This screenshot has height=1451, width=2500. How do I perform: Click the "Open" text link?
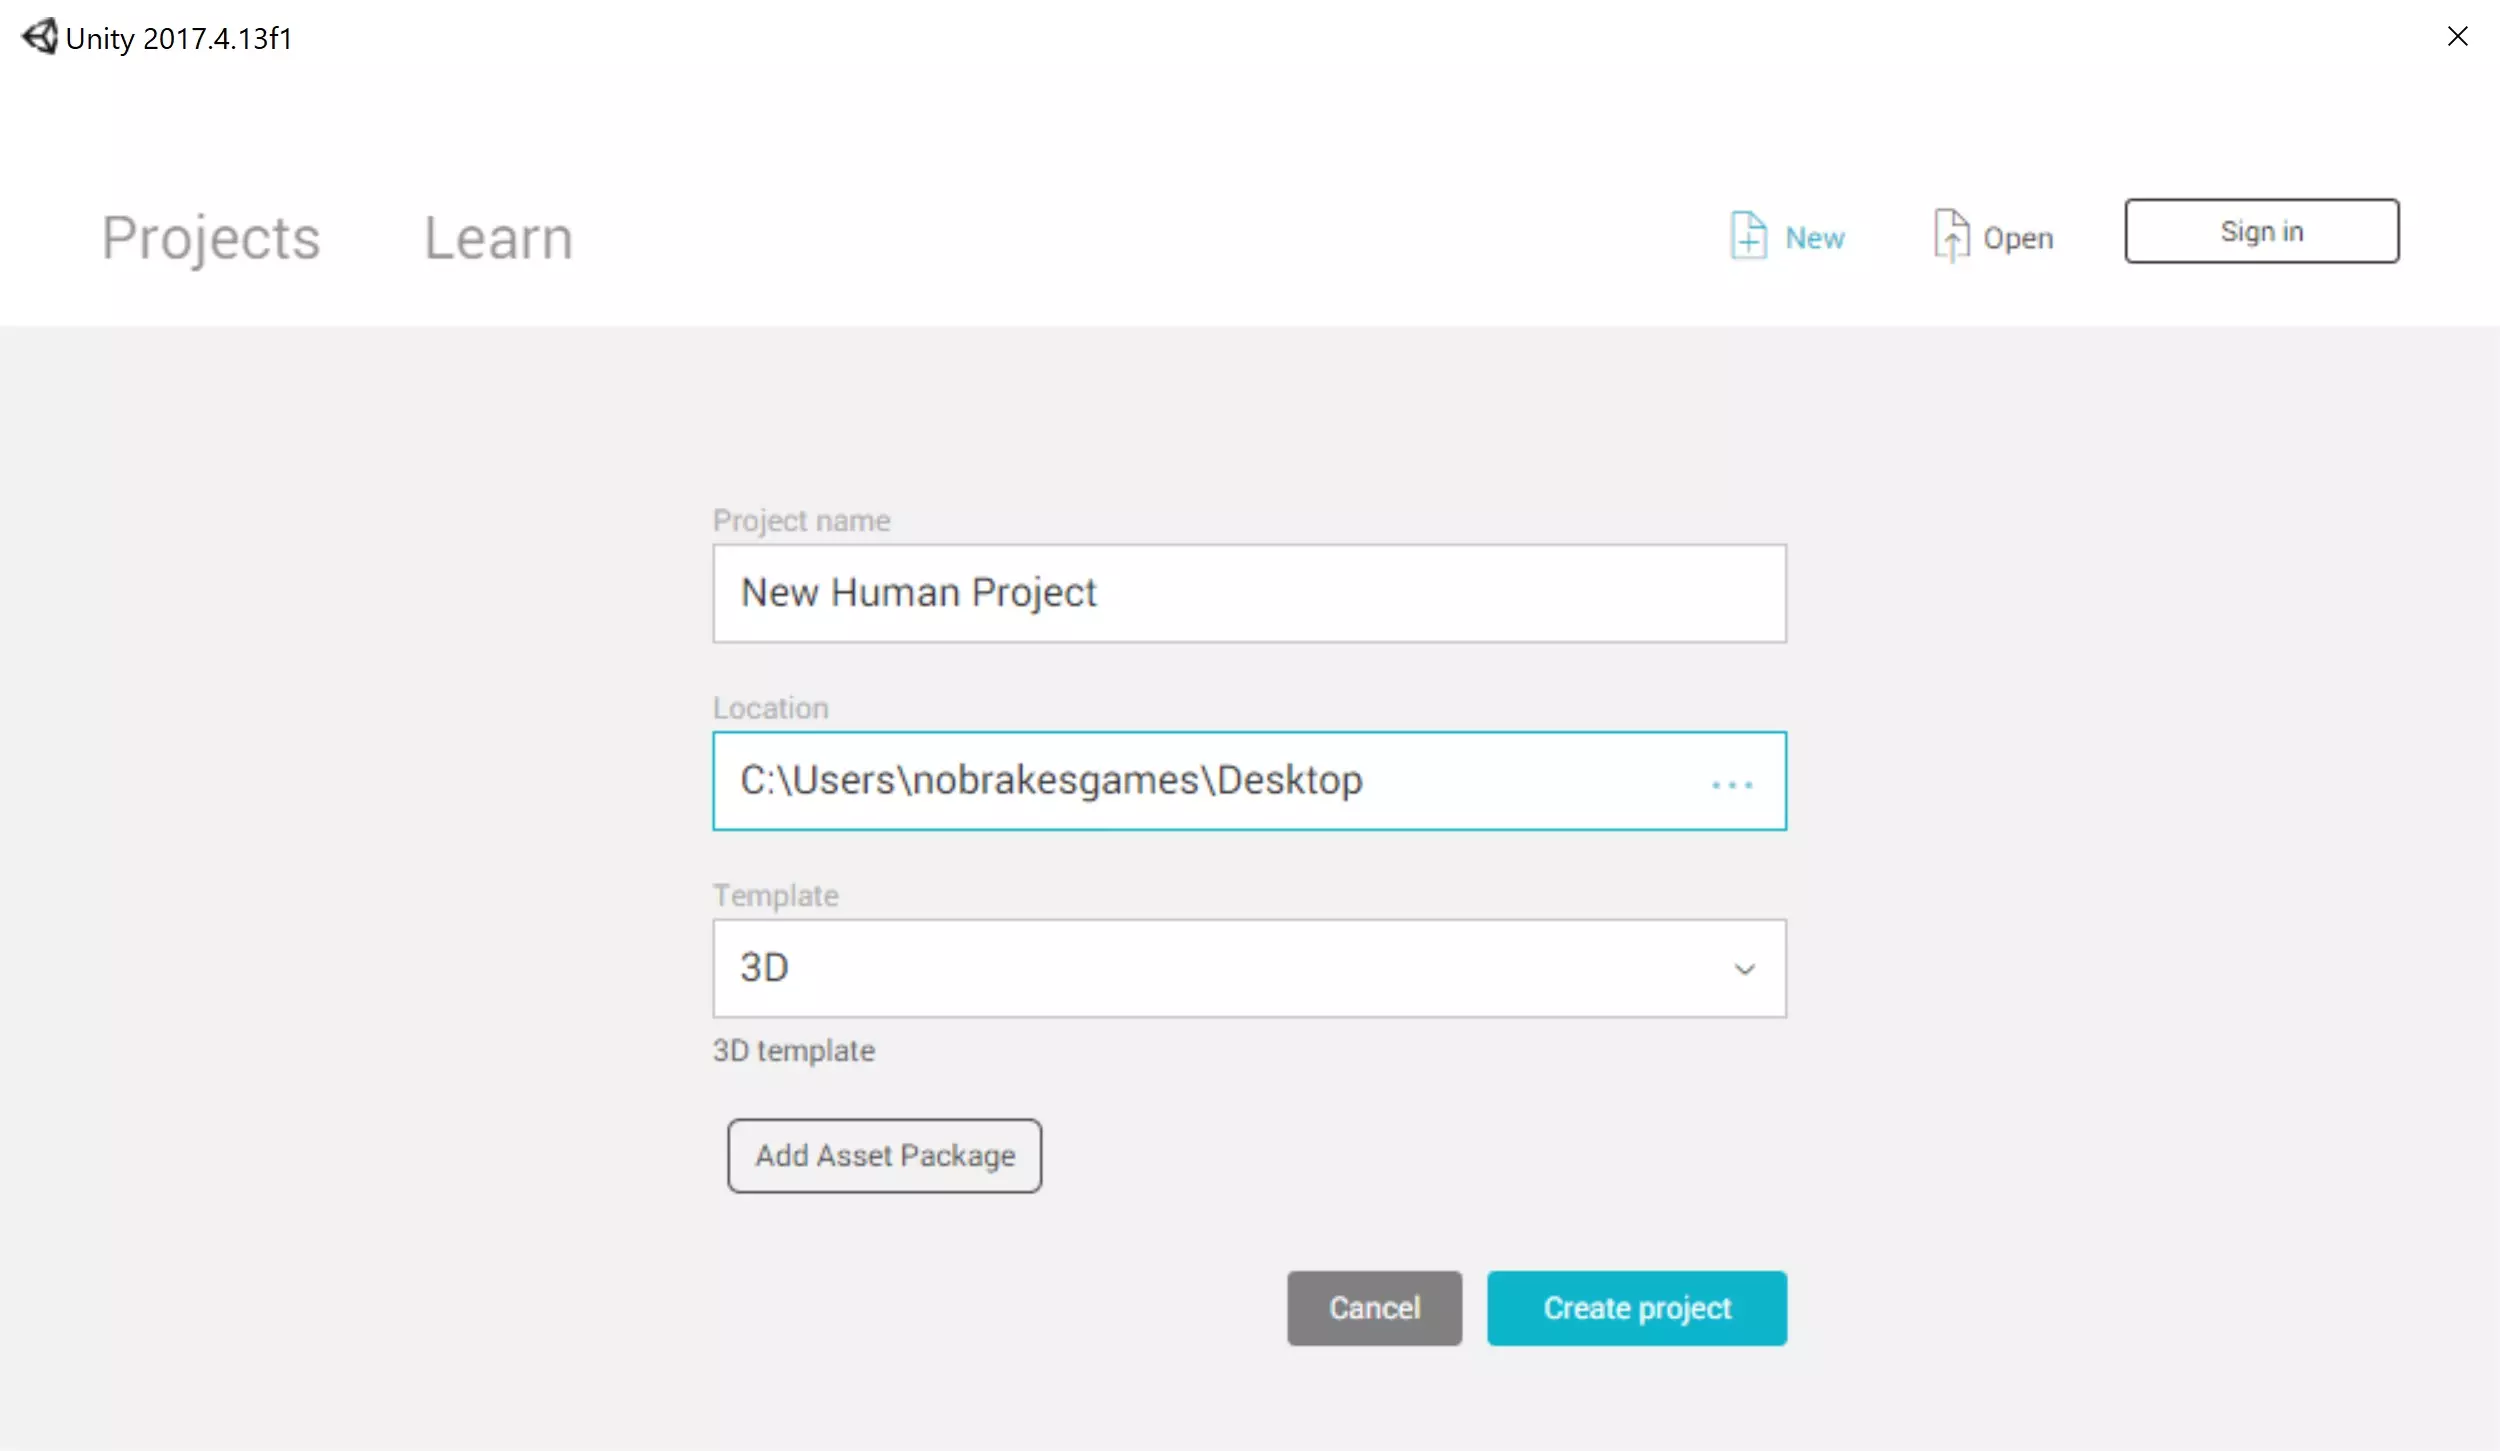[2018, 238]
